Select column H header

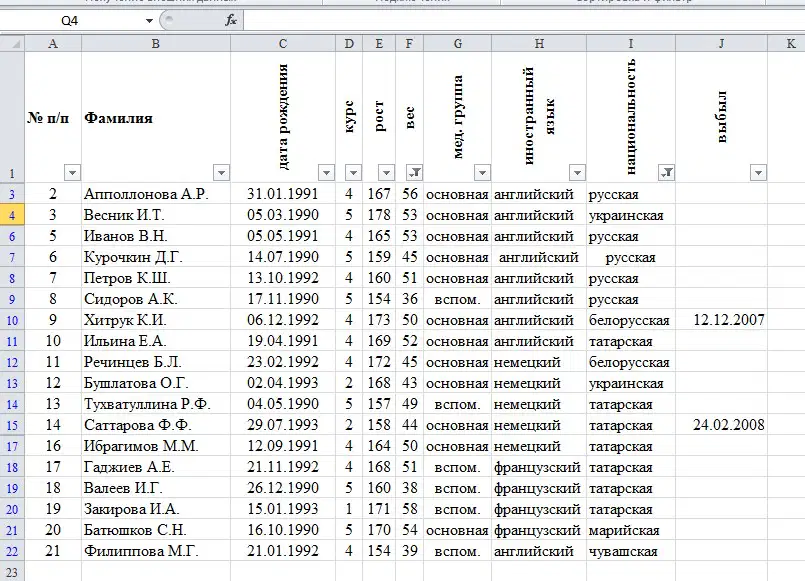point(539,44)
